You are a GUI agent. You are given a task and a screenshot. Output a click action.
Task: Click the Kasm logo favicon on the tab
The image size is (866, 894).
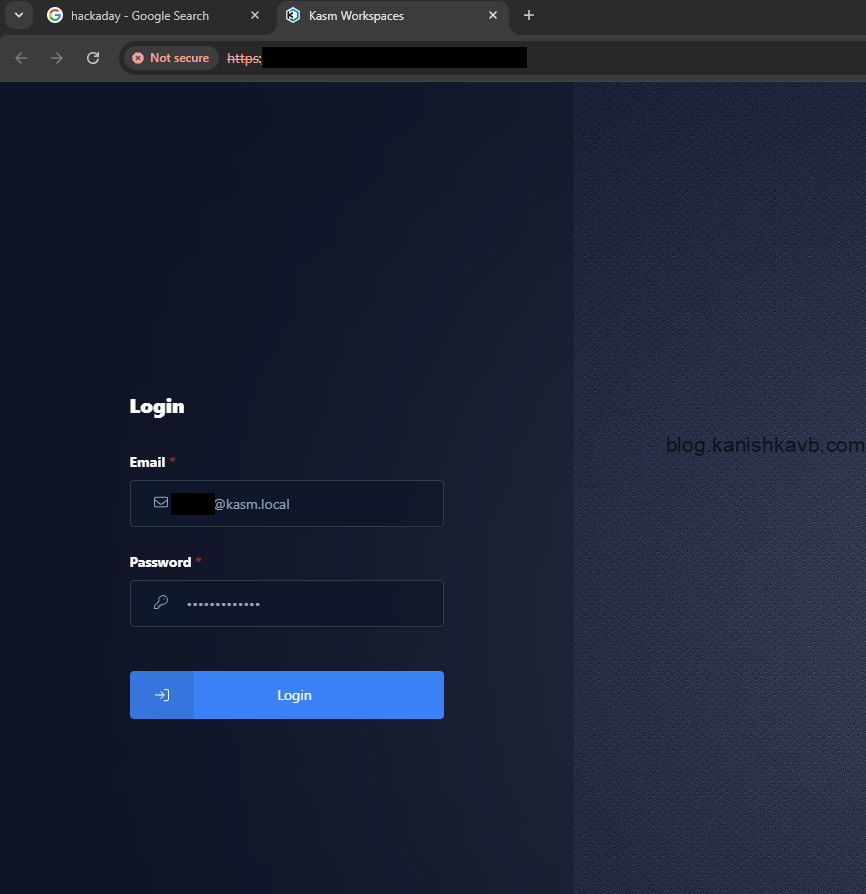(293, 16)
